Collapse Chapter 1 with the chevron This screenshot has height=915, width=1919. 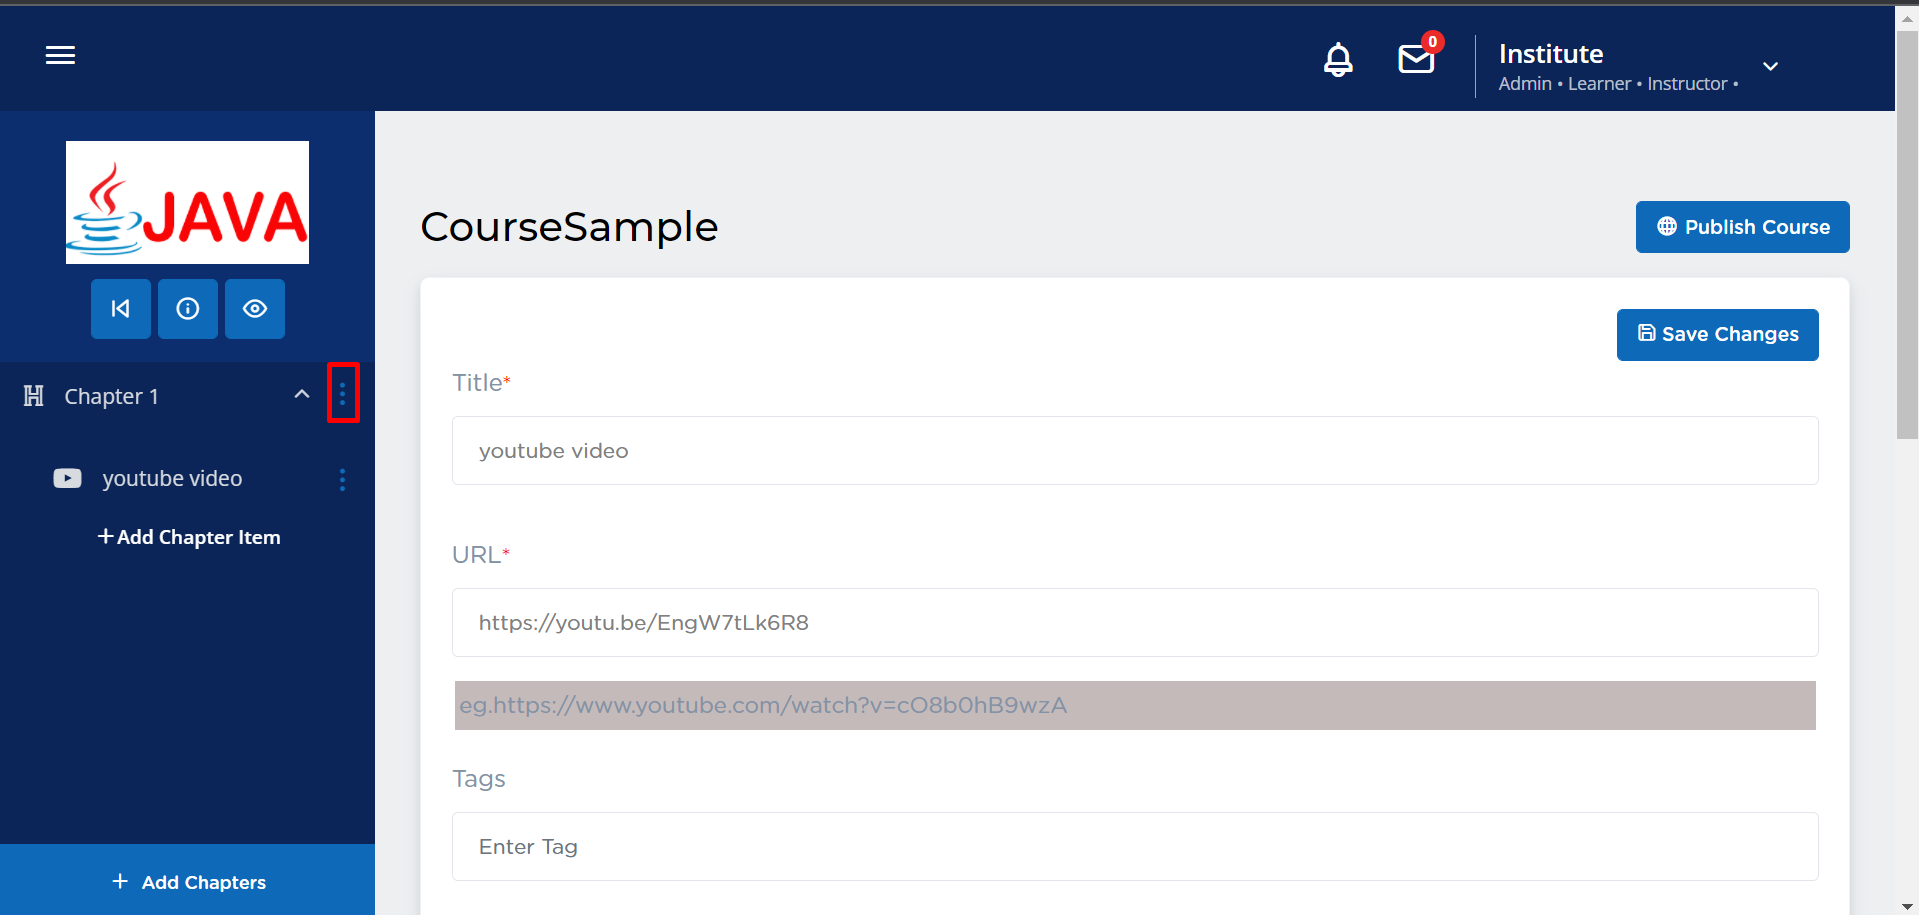(x=301, y=395)
